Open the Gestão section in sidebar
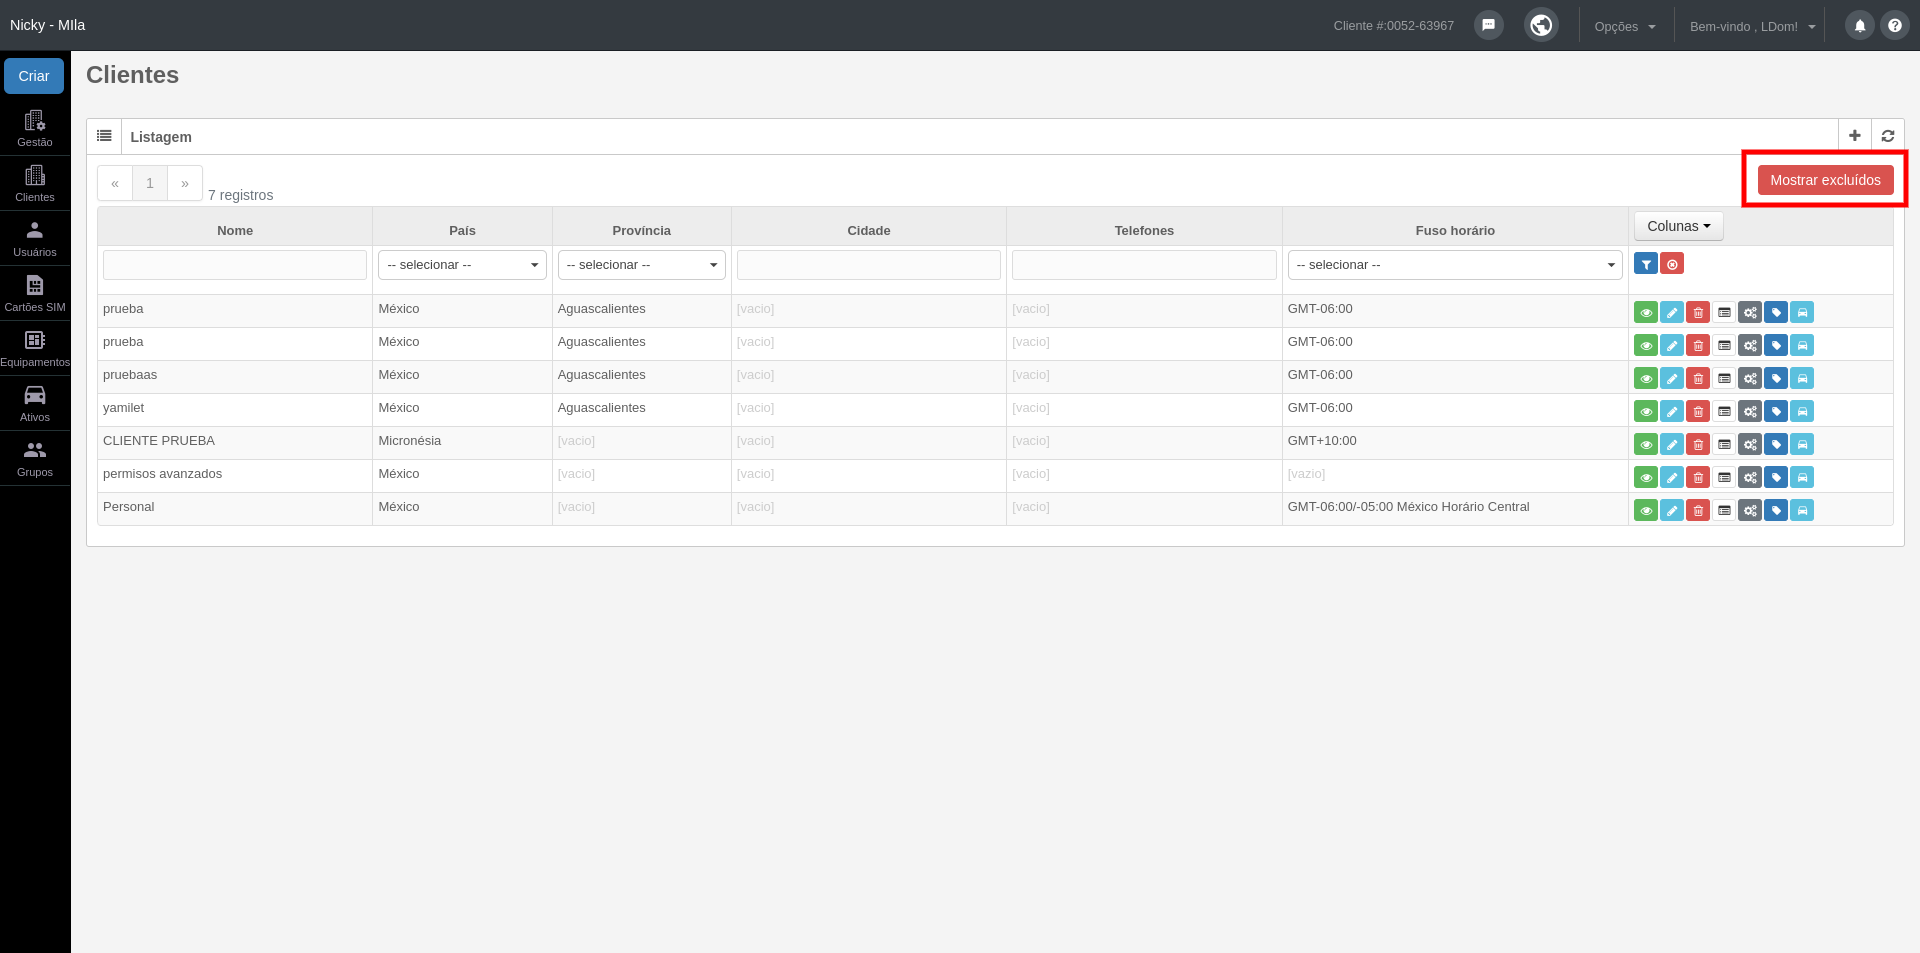Viewport: 1920px width, 953px height. coord(35,129)
